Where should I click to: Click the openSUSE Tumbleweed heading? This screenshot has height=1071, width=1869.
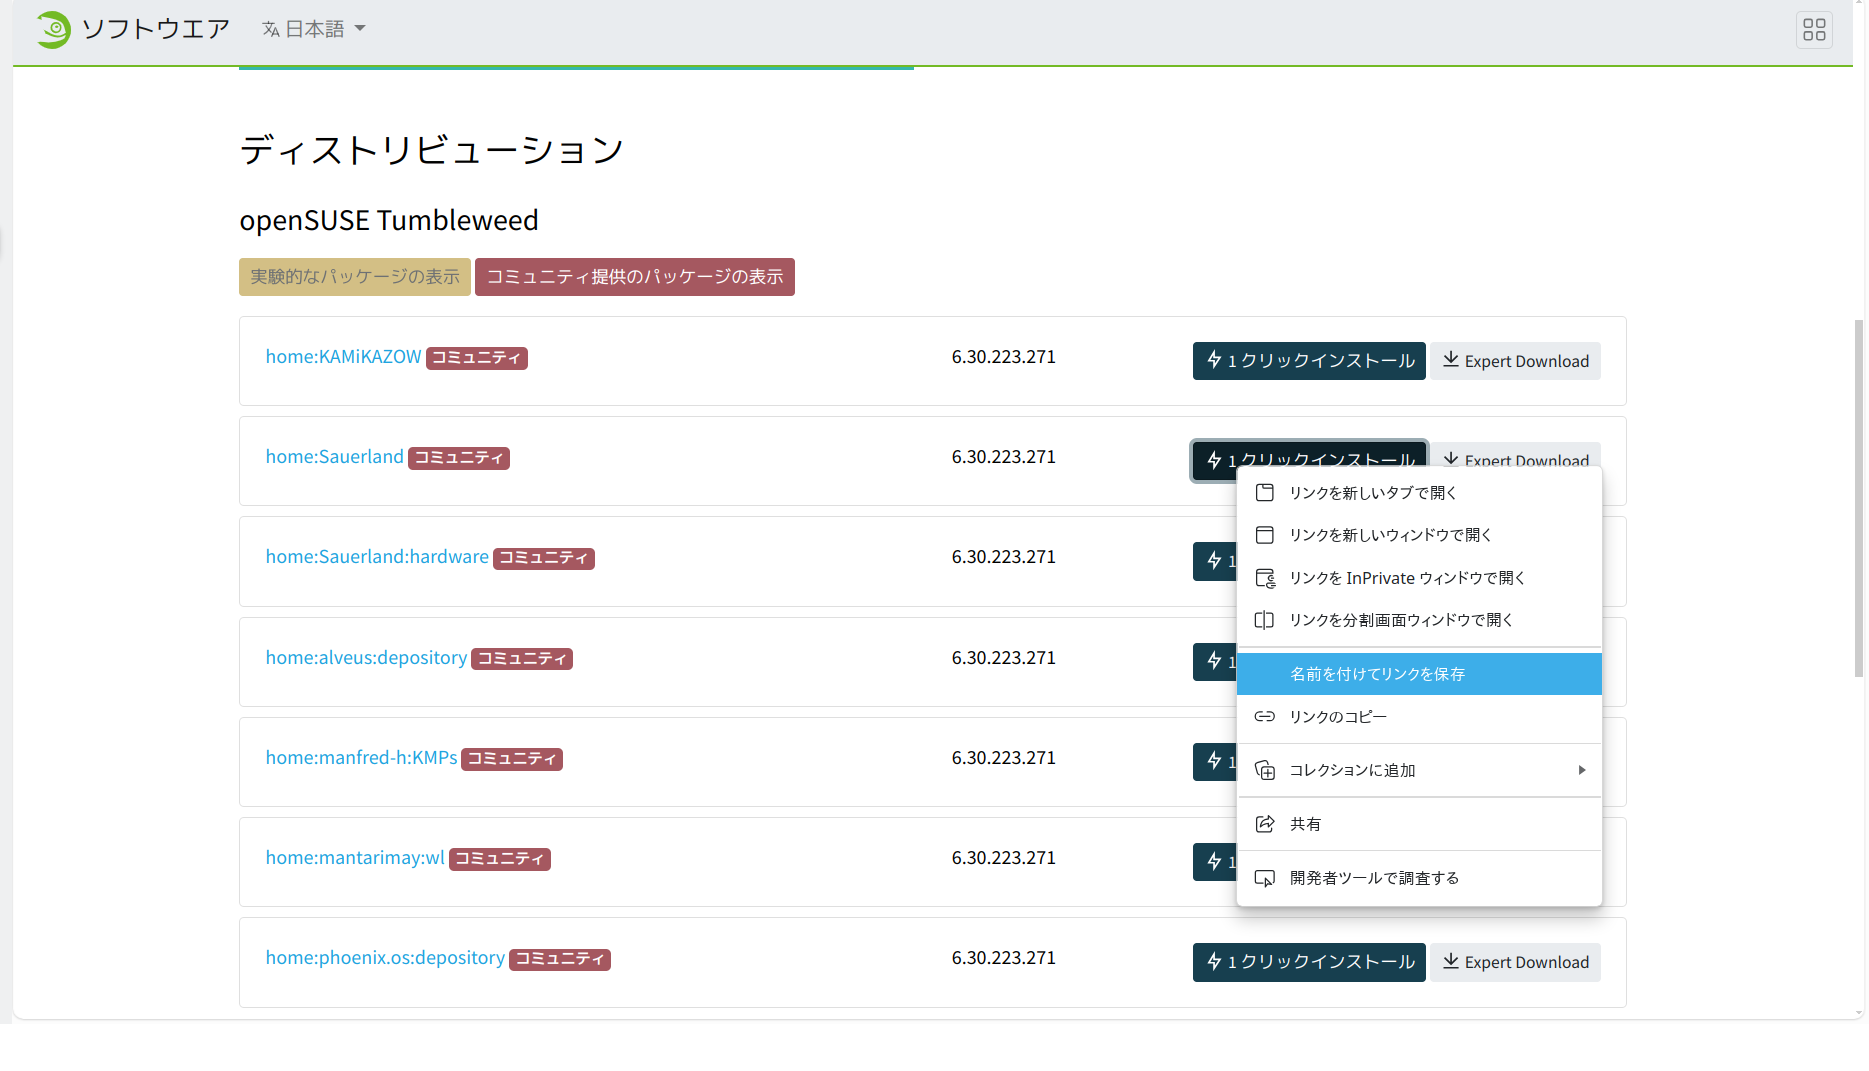[x=389, y=220]
